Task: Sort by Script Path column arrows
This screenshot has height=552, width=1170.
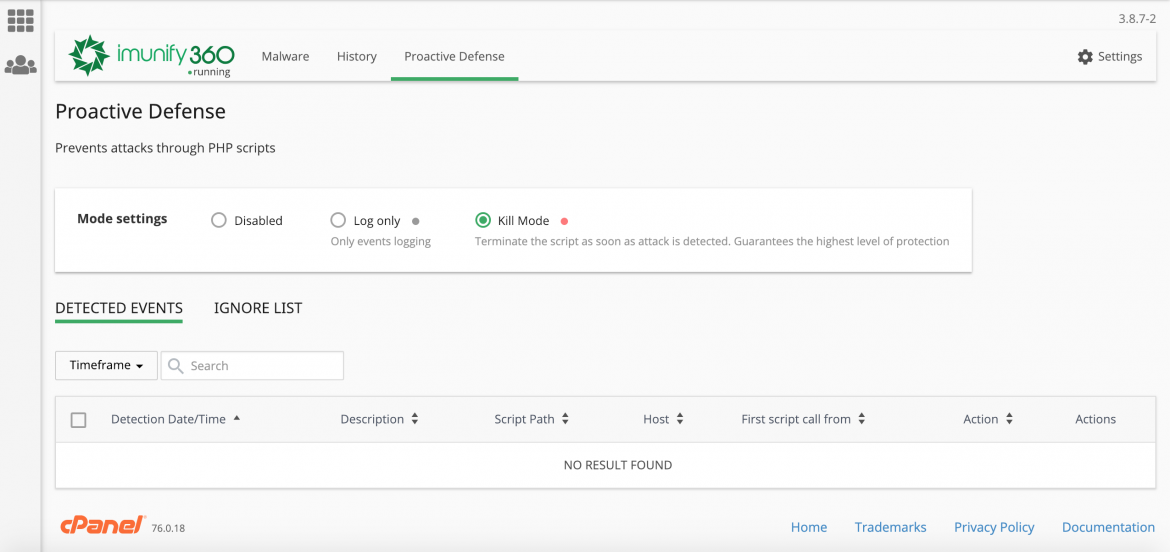Action: 565,420
